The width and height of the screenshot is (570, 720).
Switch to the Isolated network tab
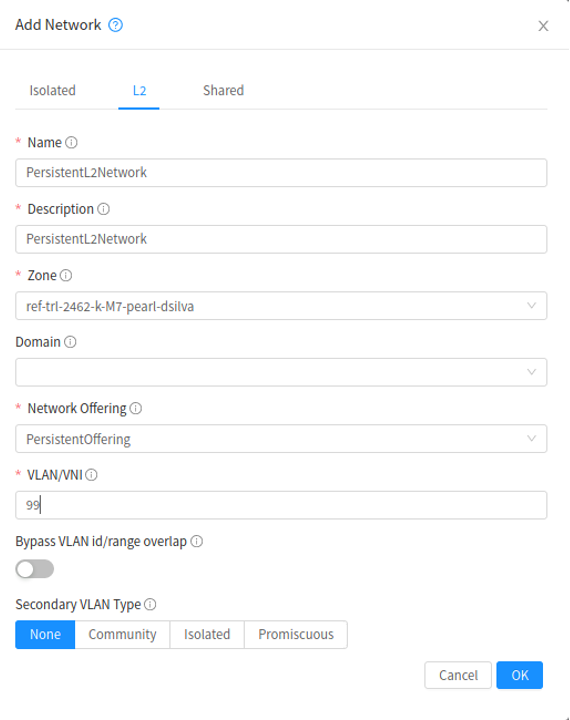click(52, 90)
